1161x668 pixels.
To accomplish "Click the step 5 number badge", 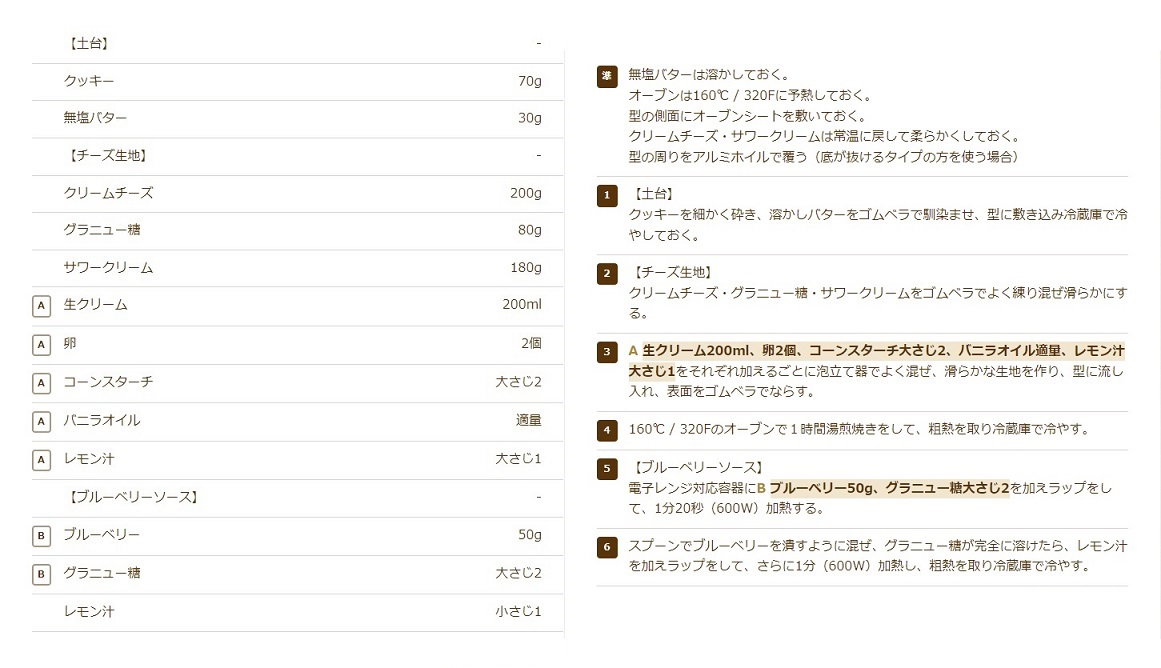I will [607, 468].
